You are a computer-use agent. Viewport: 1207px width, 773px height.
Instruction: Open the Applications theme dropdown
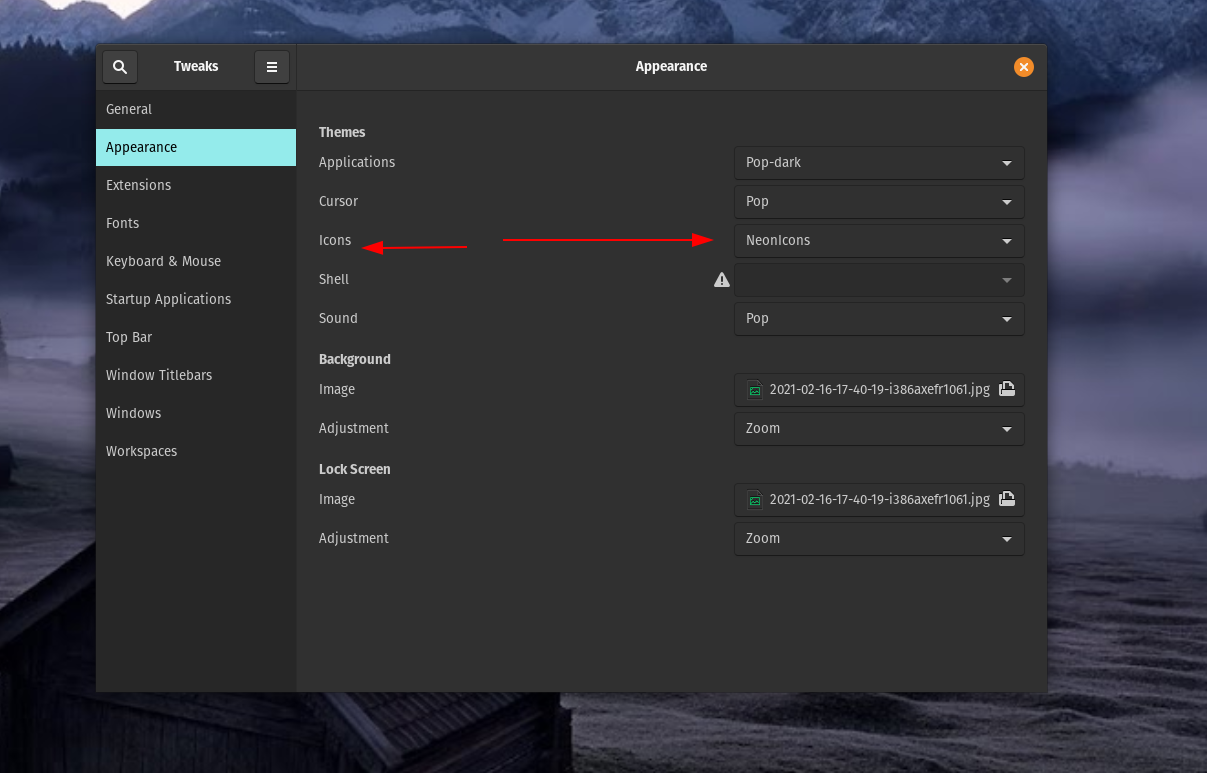point(879,163)
